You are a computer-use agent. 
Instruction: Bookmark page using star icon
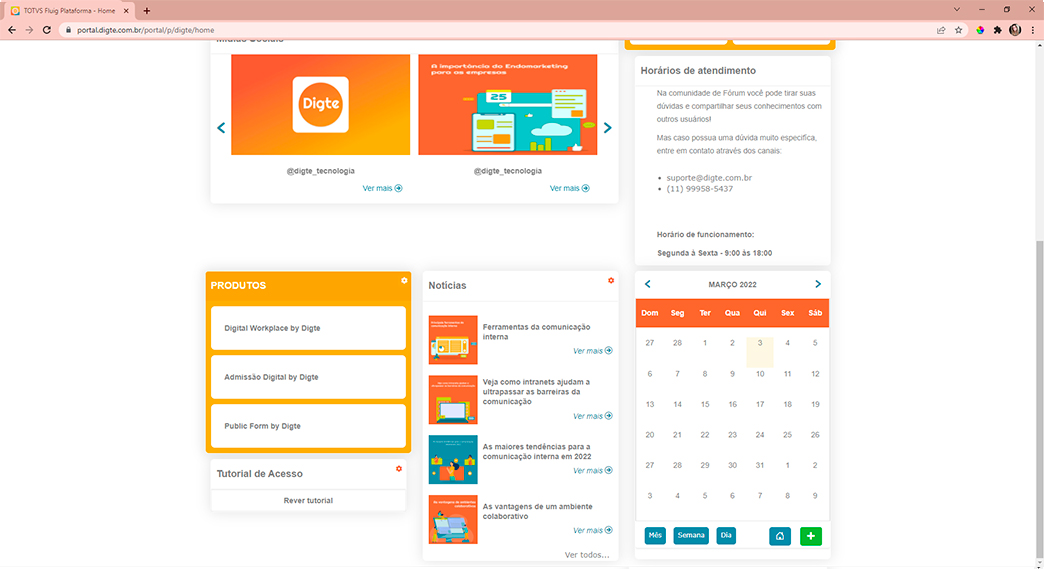pyautogui.click(x=958, y=30)
